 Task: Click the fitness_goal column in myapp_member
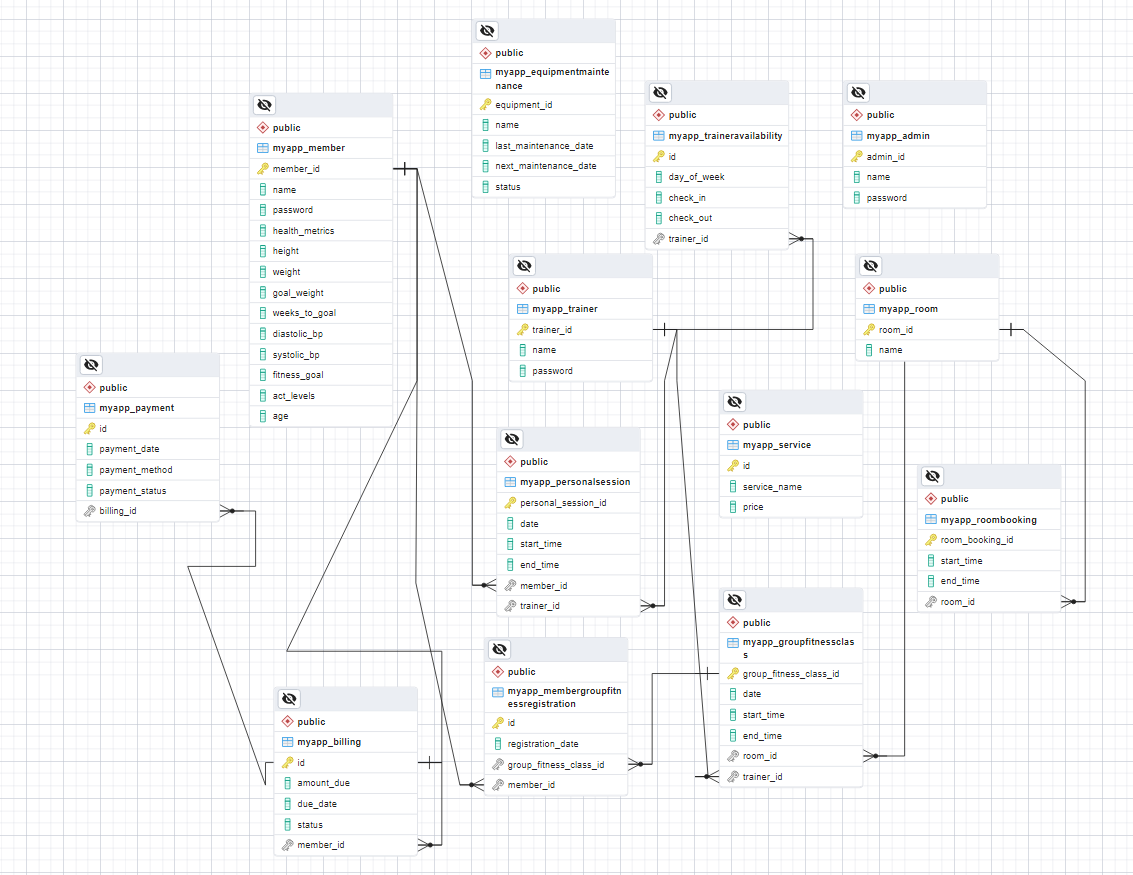tap(322, 375)
